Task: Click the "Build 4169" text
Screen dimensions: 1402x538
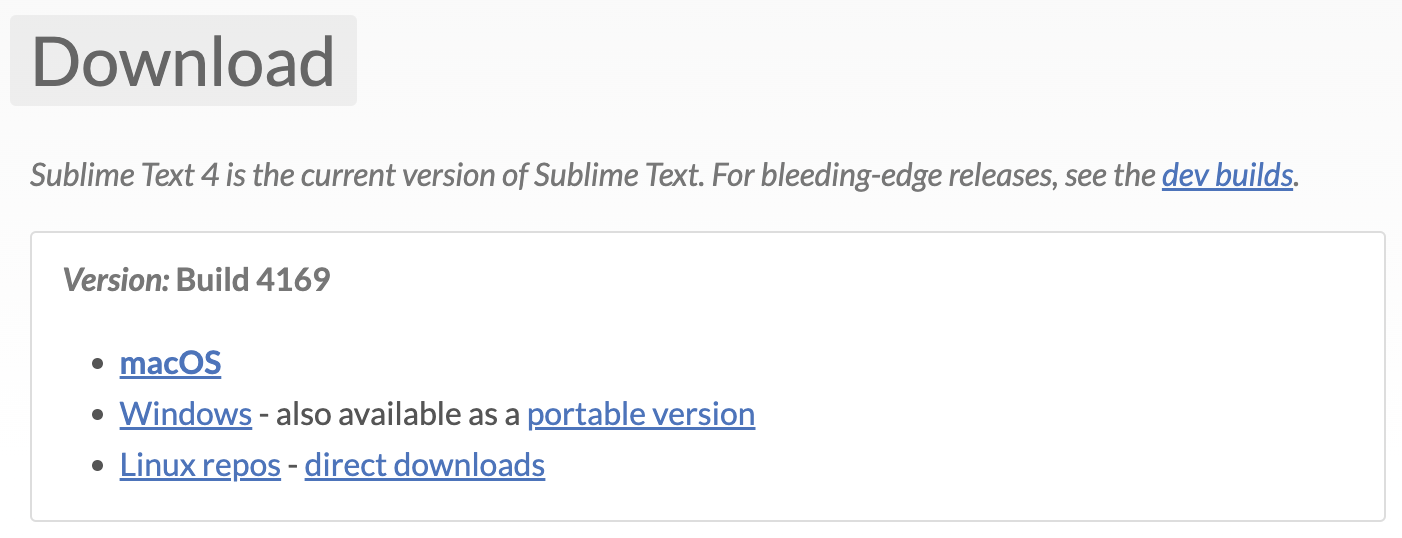Action: (x=253, y=280)
